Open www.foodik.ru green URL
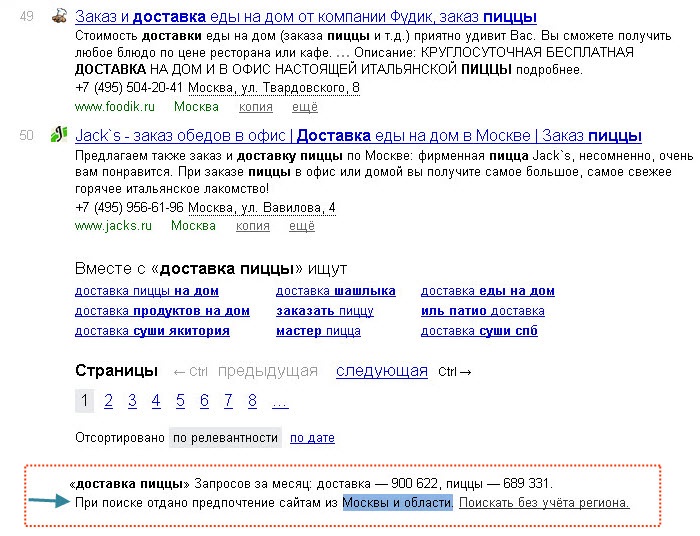The height and width of the screenshot is (536, 700). (x=115, y=107)
